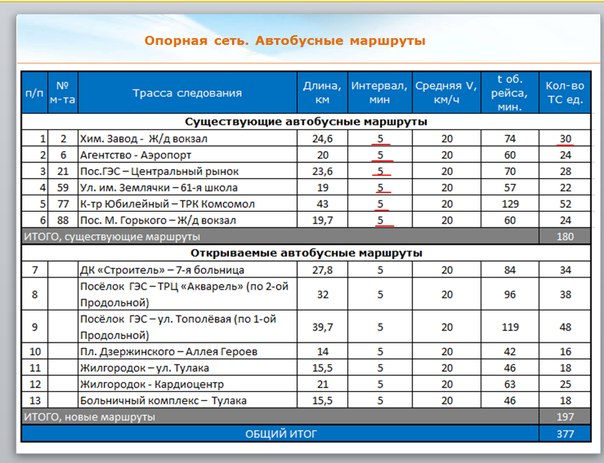This screenshot has width=604, height=463.
Task: Click the length value 43
Action: pyautogui.click(x=322, y=204)
